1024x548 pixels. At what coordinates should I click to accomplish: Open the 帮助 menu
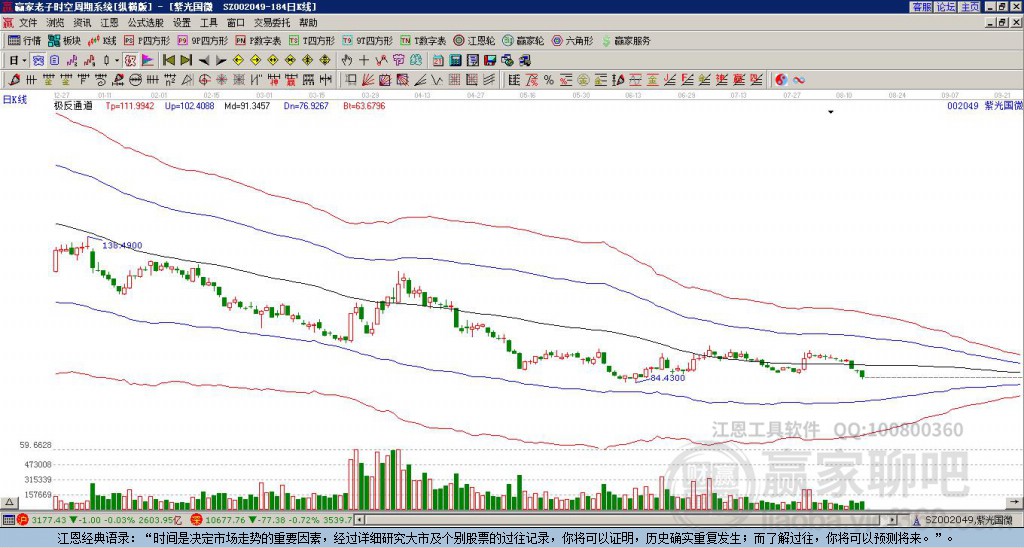tap(308, 23)
